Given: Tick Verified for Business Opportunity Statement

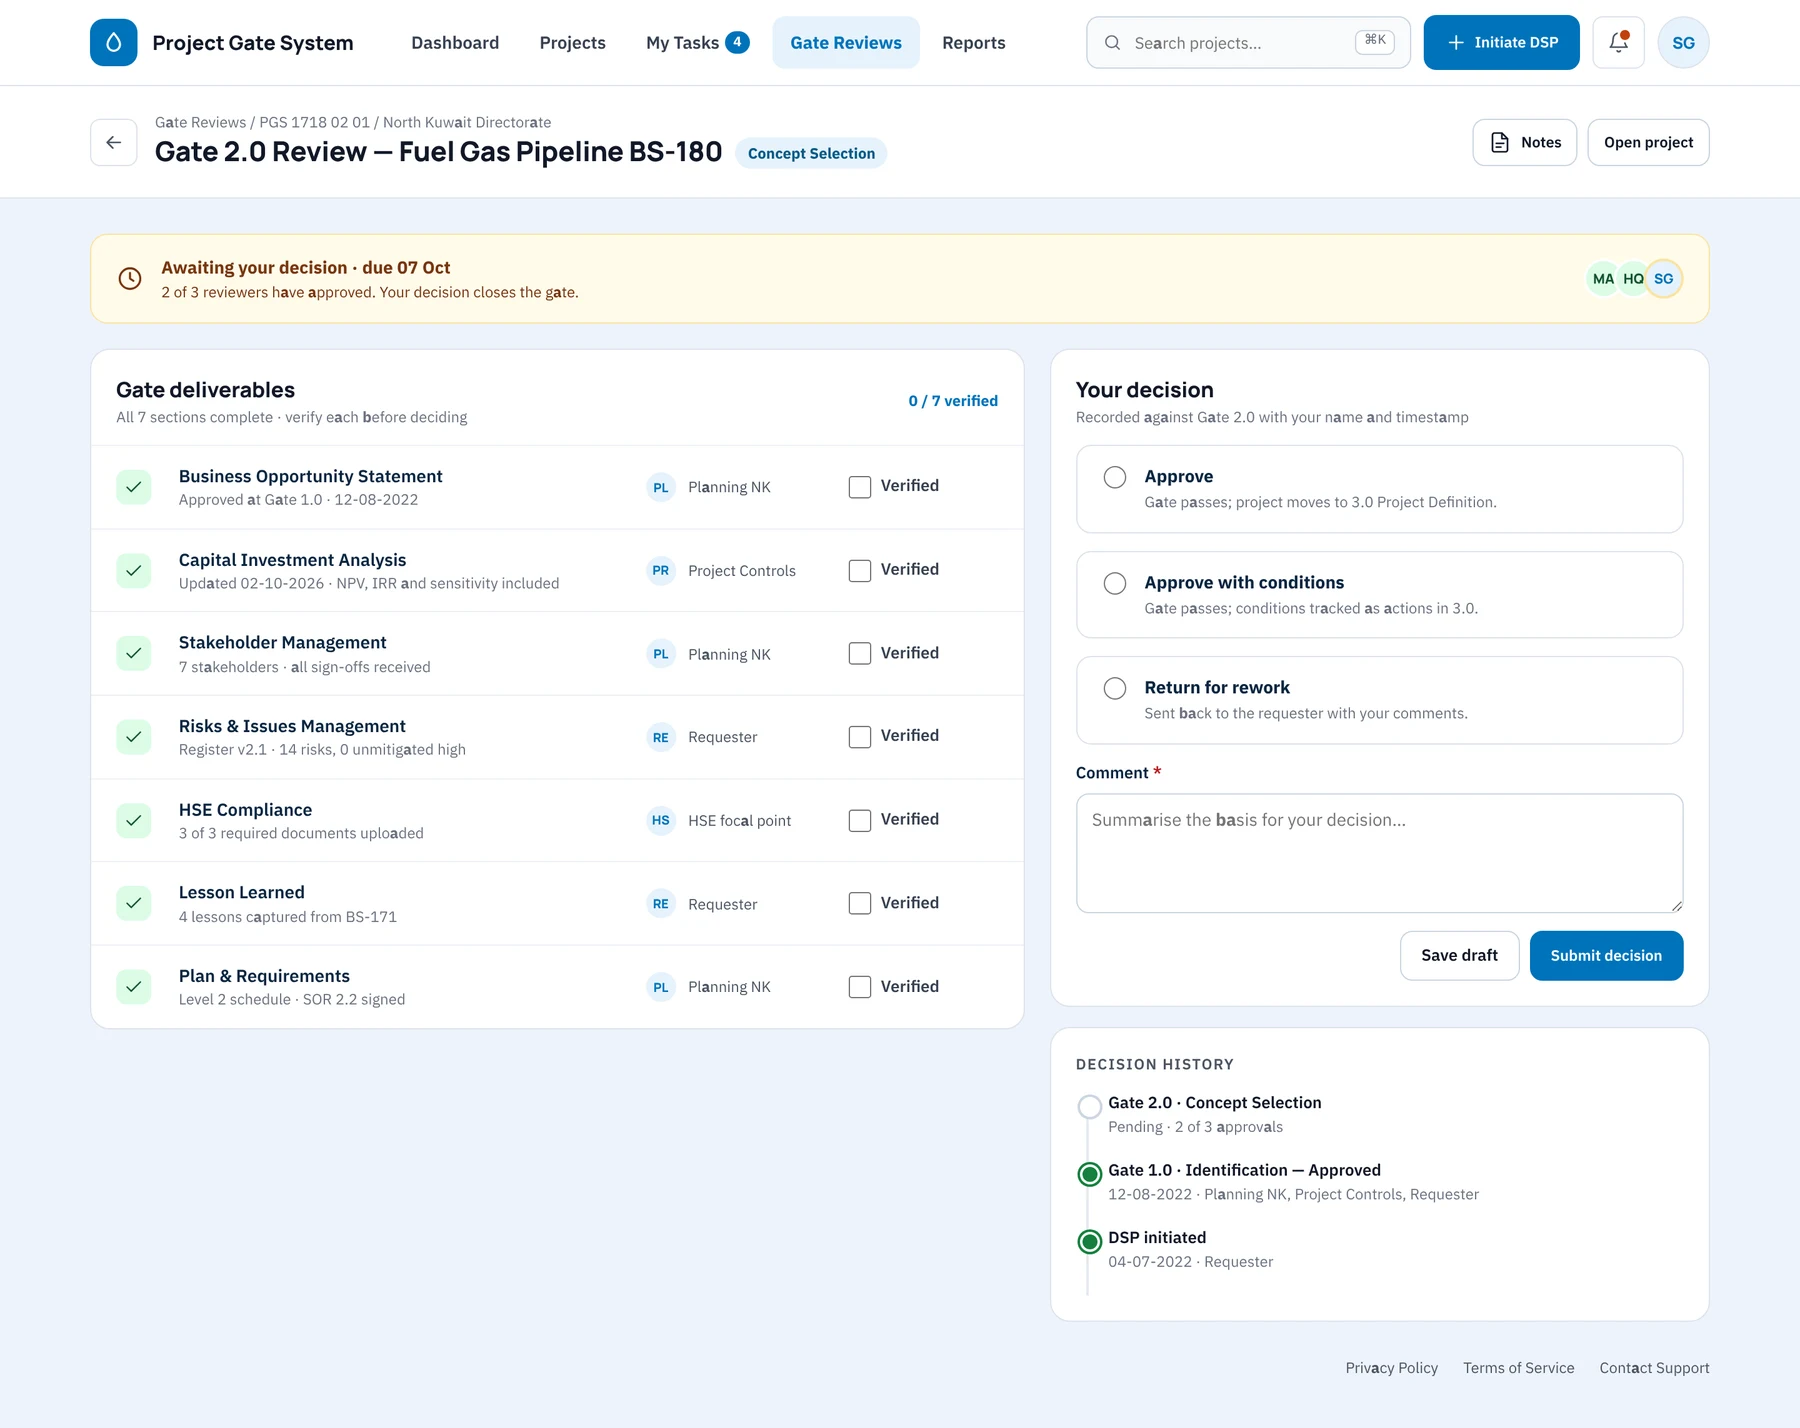Looking at the screenshot, I should [x=860, y=487].
